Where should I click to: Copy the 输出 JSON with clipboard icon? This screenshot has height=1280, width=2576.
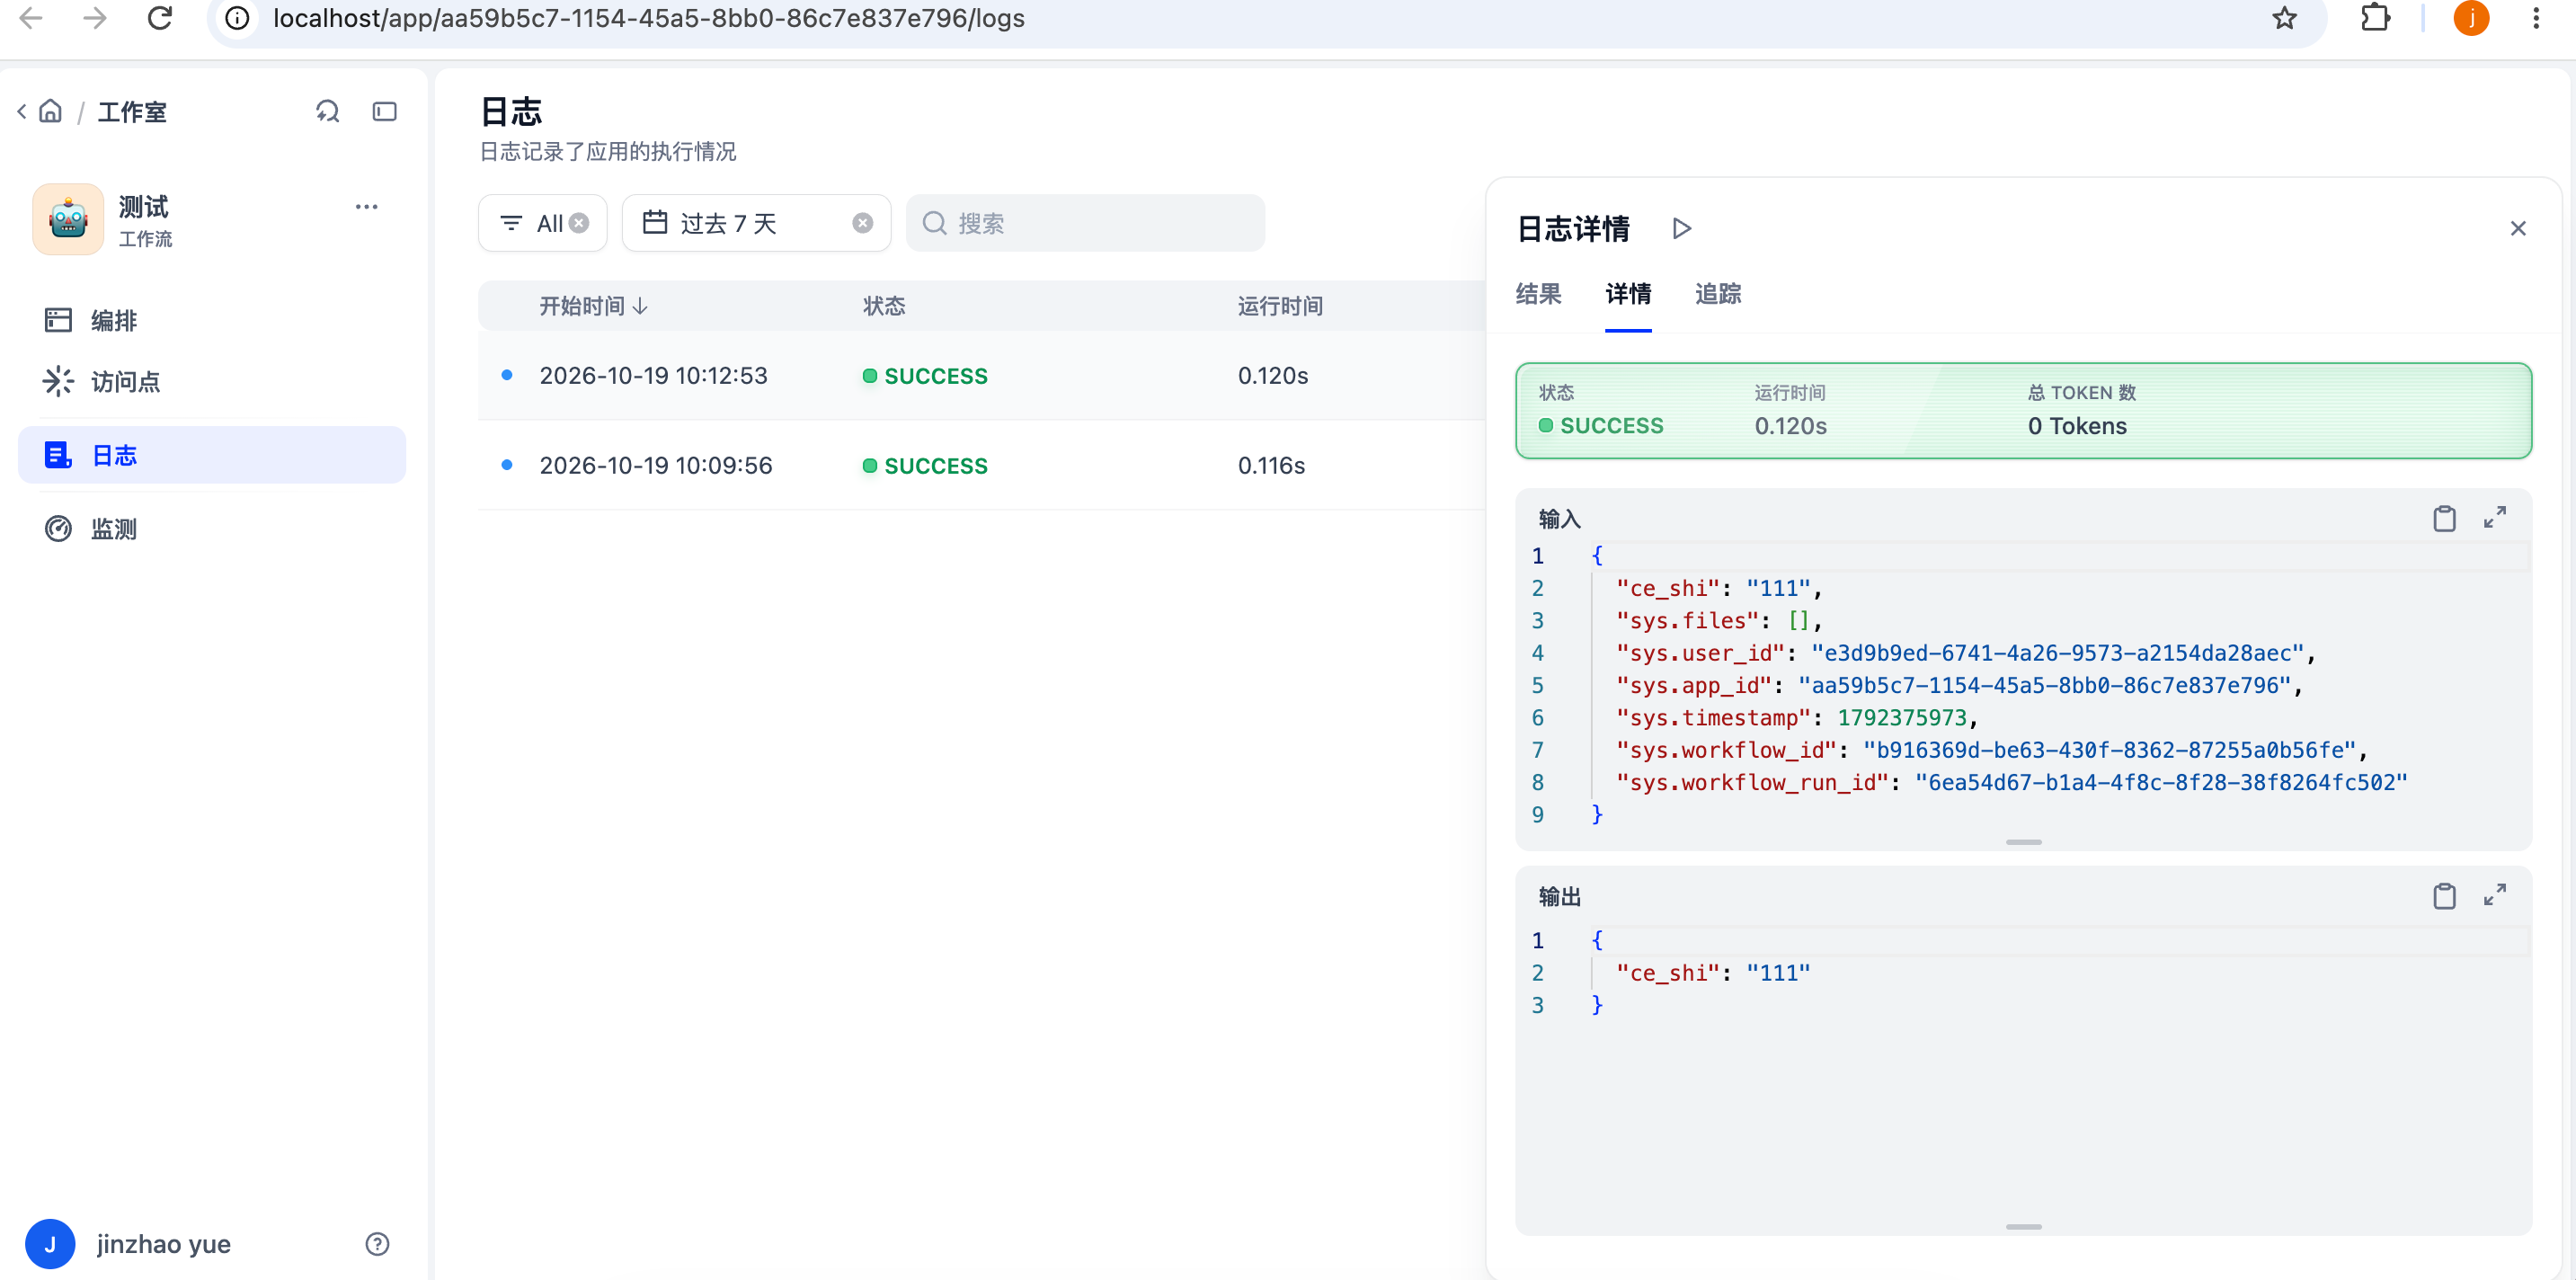pos(2444,896)
